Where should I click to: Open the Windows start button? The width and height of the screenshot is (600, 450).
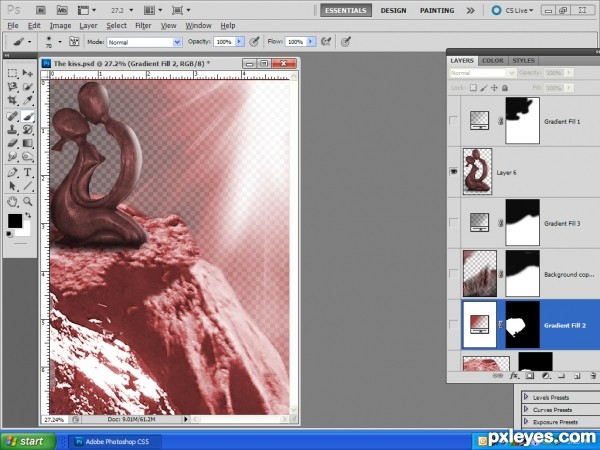coord(28,441)
